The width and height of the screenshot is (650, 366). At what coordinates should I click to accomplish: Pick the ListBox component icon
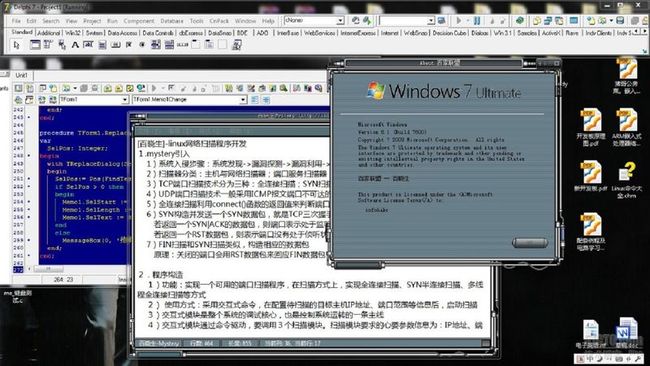tap(156, 45)
